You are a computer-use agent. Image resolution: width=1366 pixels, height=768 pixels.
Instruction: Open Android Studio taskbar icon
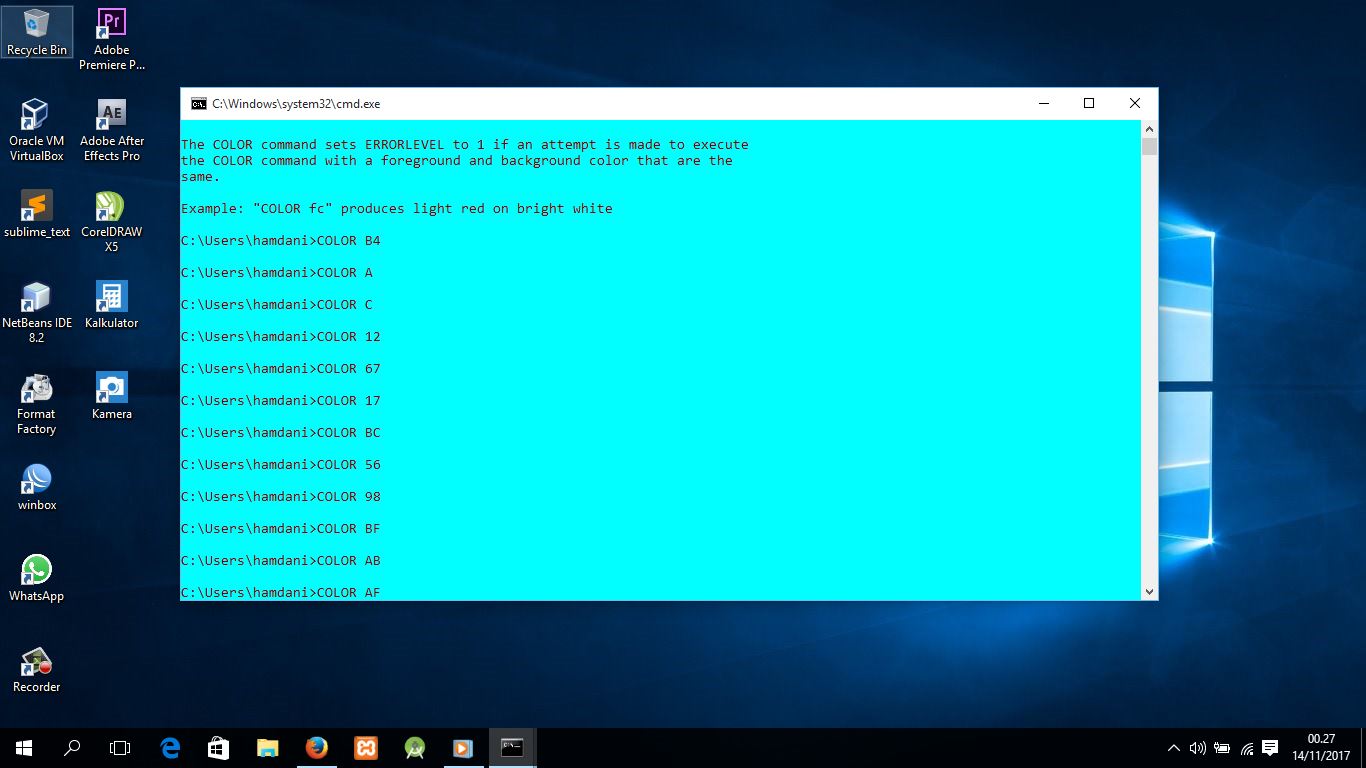[x=414, y=748]
